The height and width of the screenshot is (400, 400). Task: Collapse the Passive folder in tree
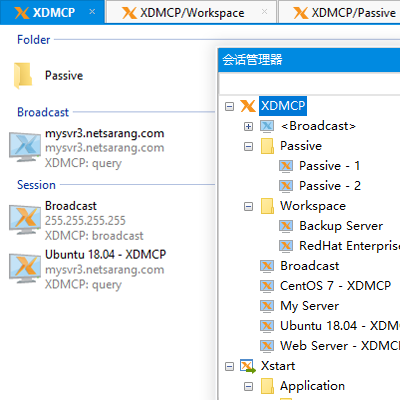click(248, 146)
